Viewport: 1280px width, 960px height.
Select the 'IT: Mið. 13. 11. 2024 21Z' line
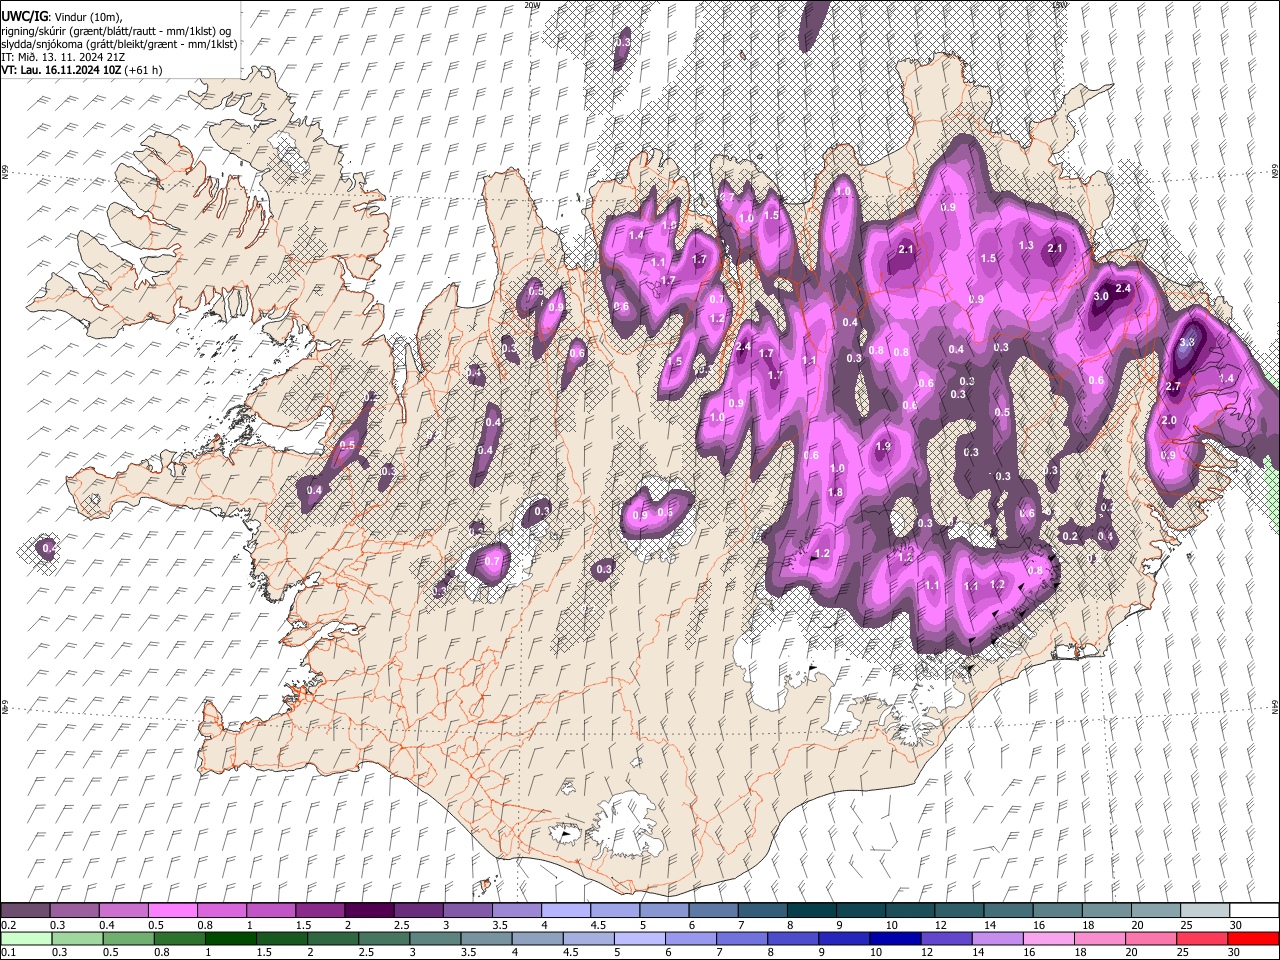[x=63, y=57]
